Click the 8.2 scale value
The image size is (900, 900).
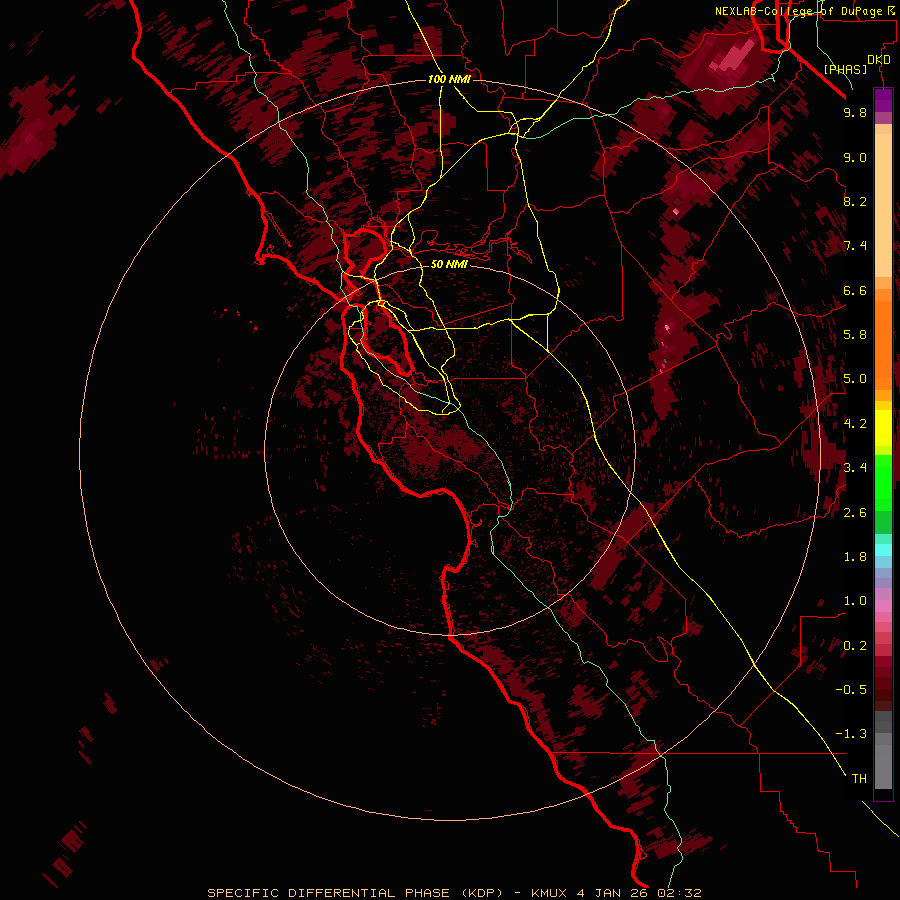tap(855, 201)
